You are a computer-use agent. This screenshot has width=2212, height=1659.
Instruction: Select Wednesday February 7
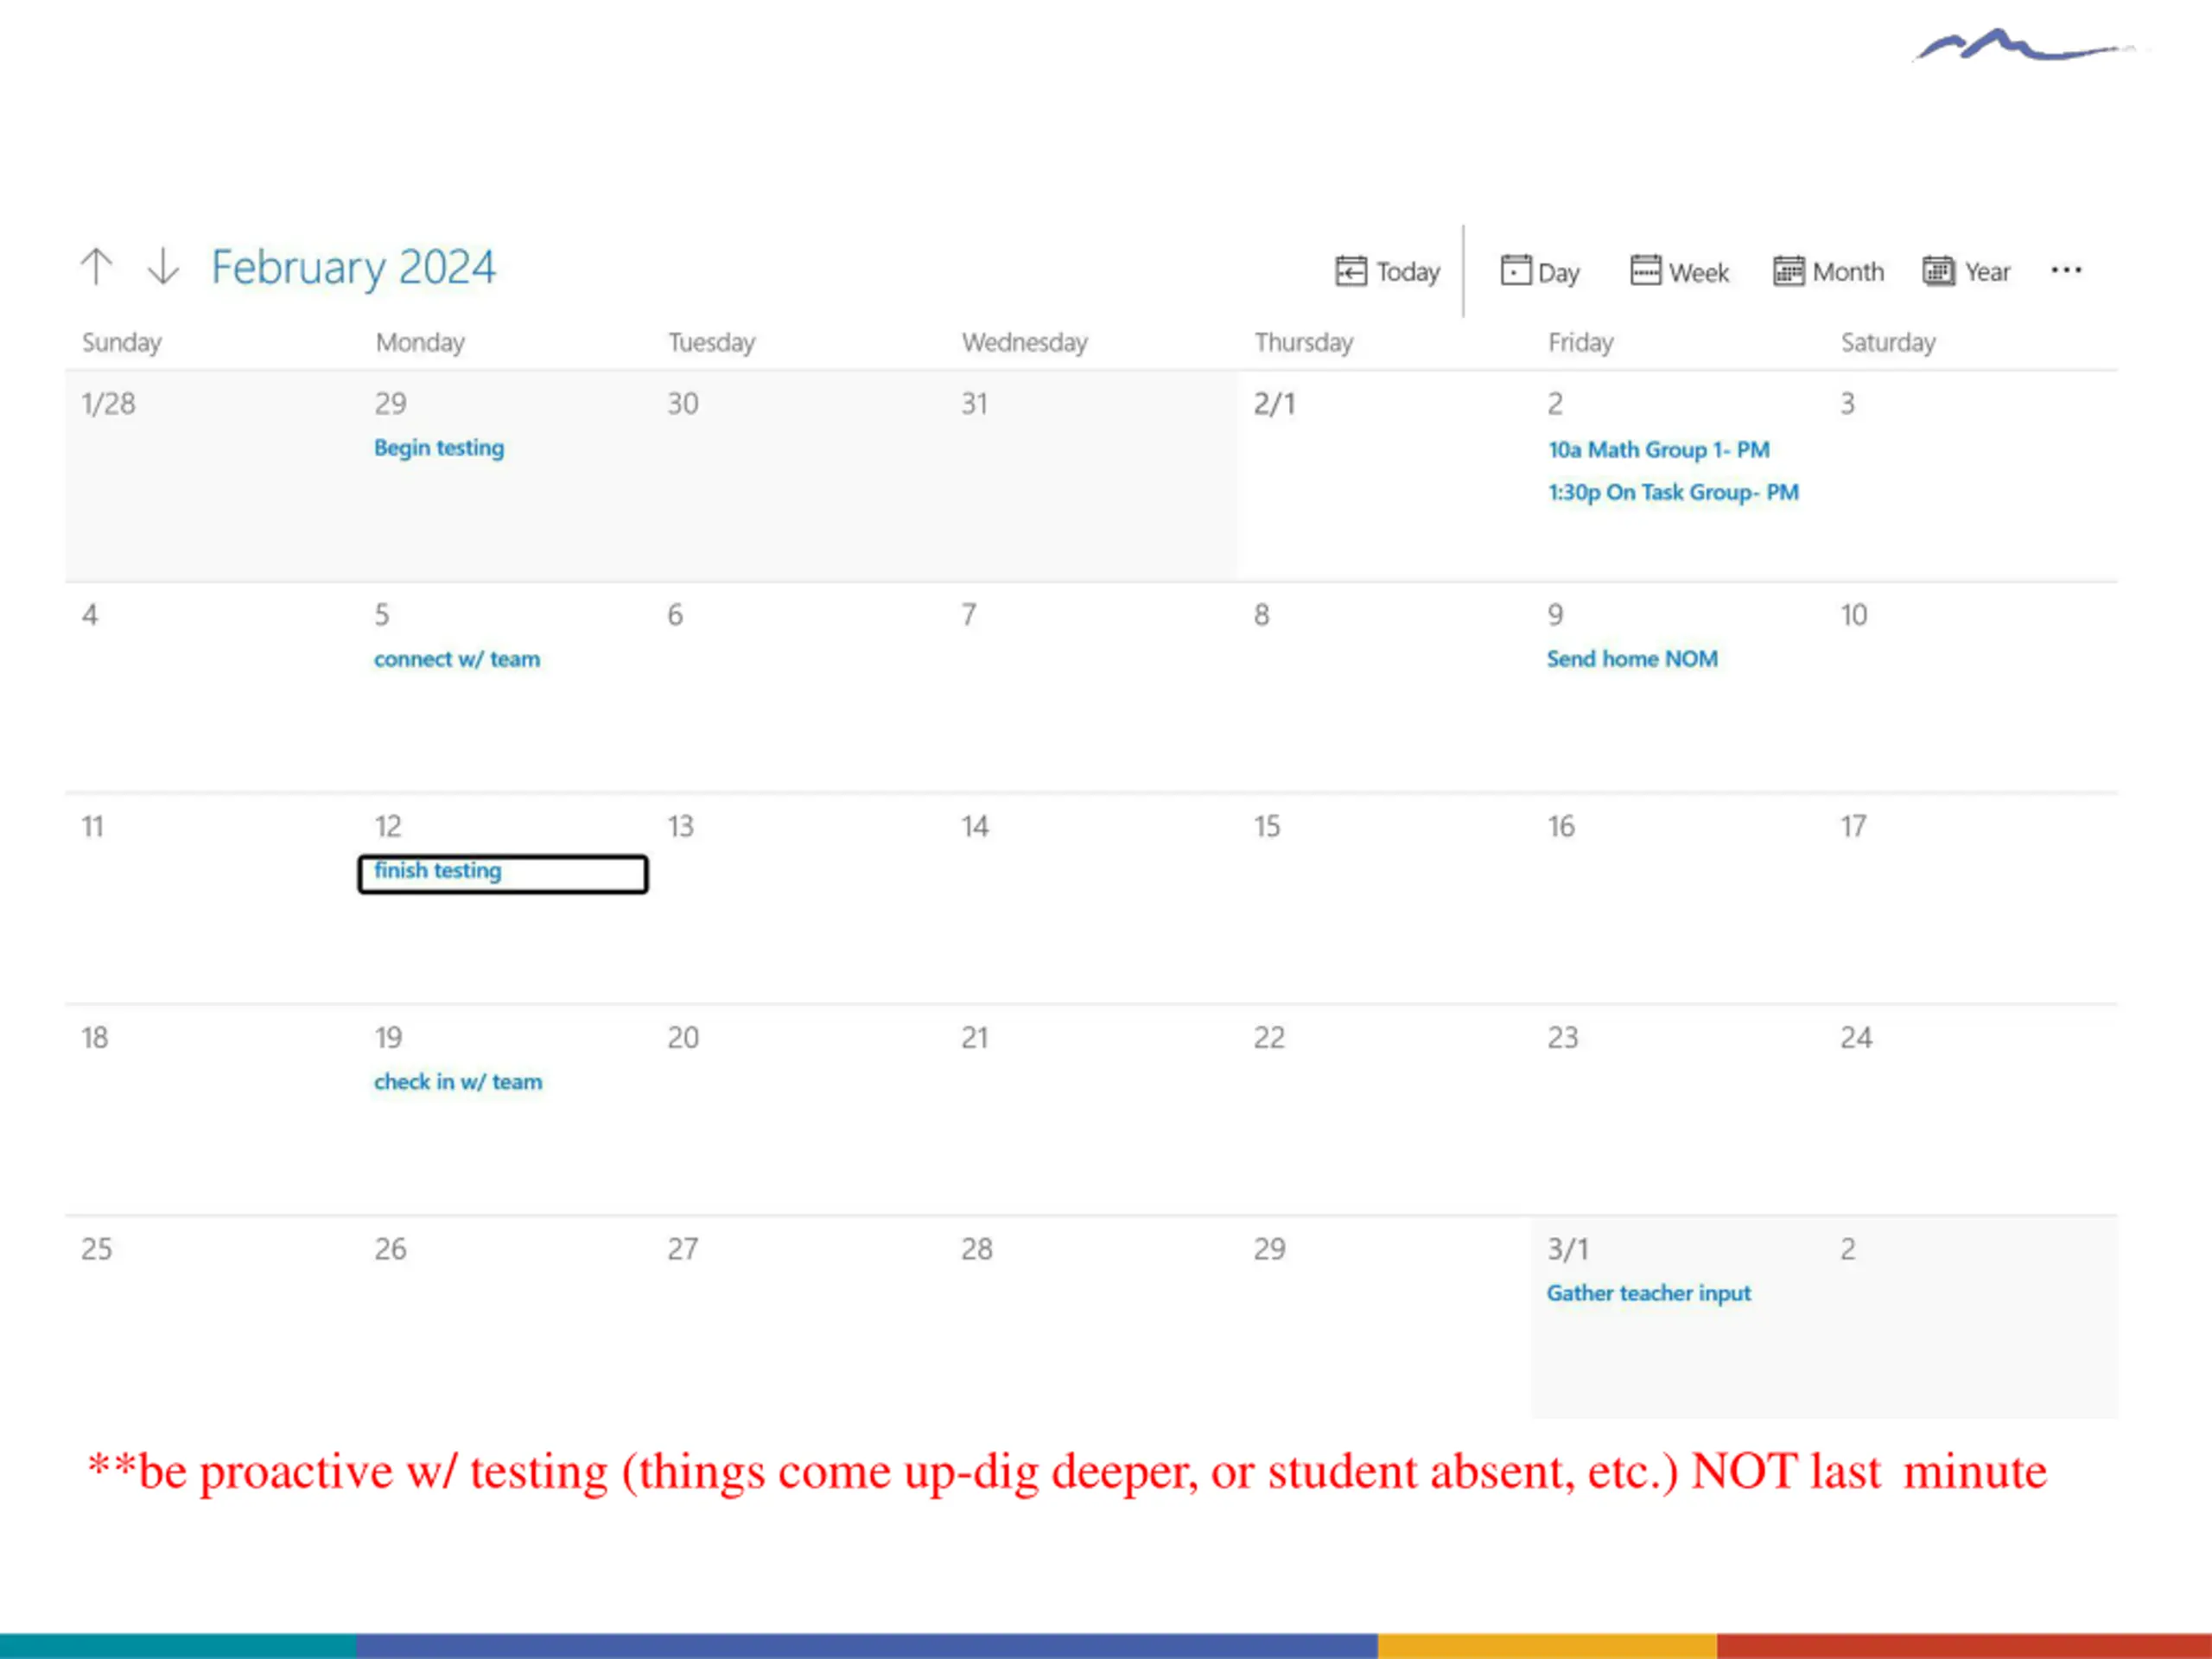pos(969,615)
